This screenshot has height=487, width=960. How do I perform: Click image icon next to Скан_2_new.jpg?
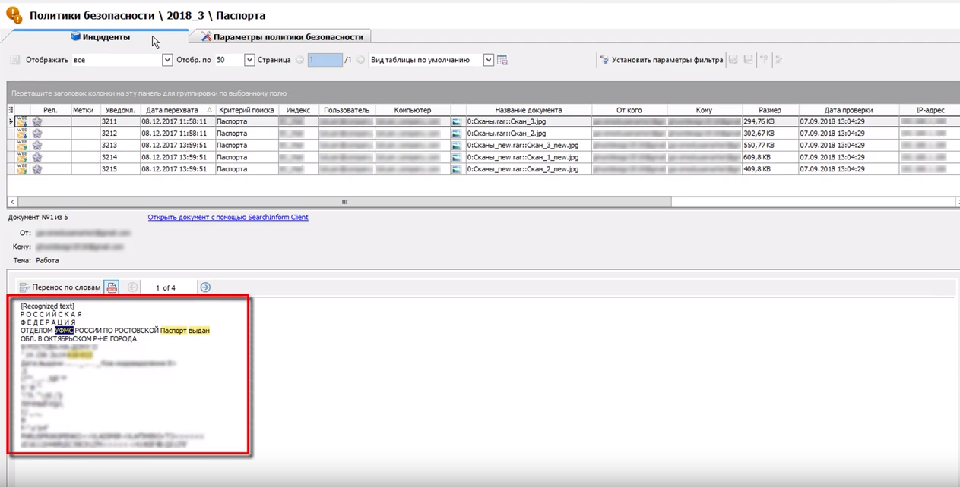point(456,168)
